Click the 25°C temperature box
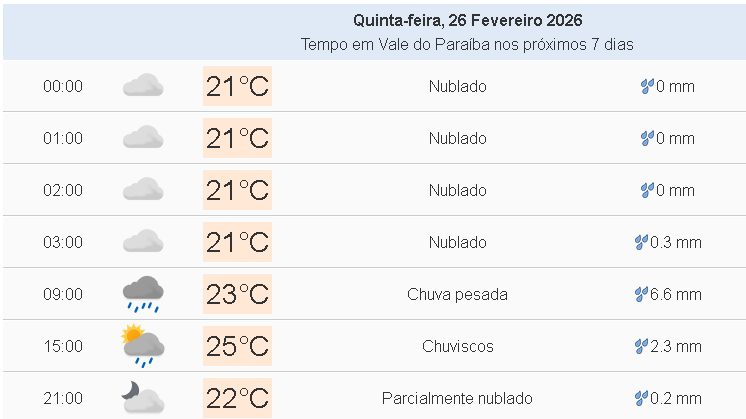 click(237, 346)
